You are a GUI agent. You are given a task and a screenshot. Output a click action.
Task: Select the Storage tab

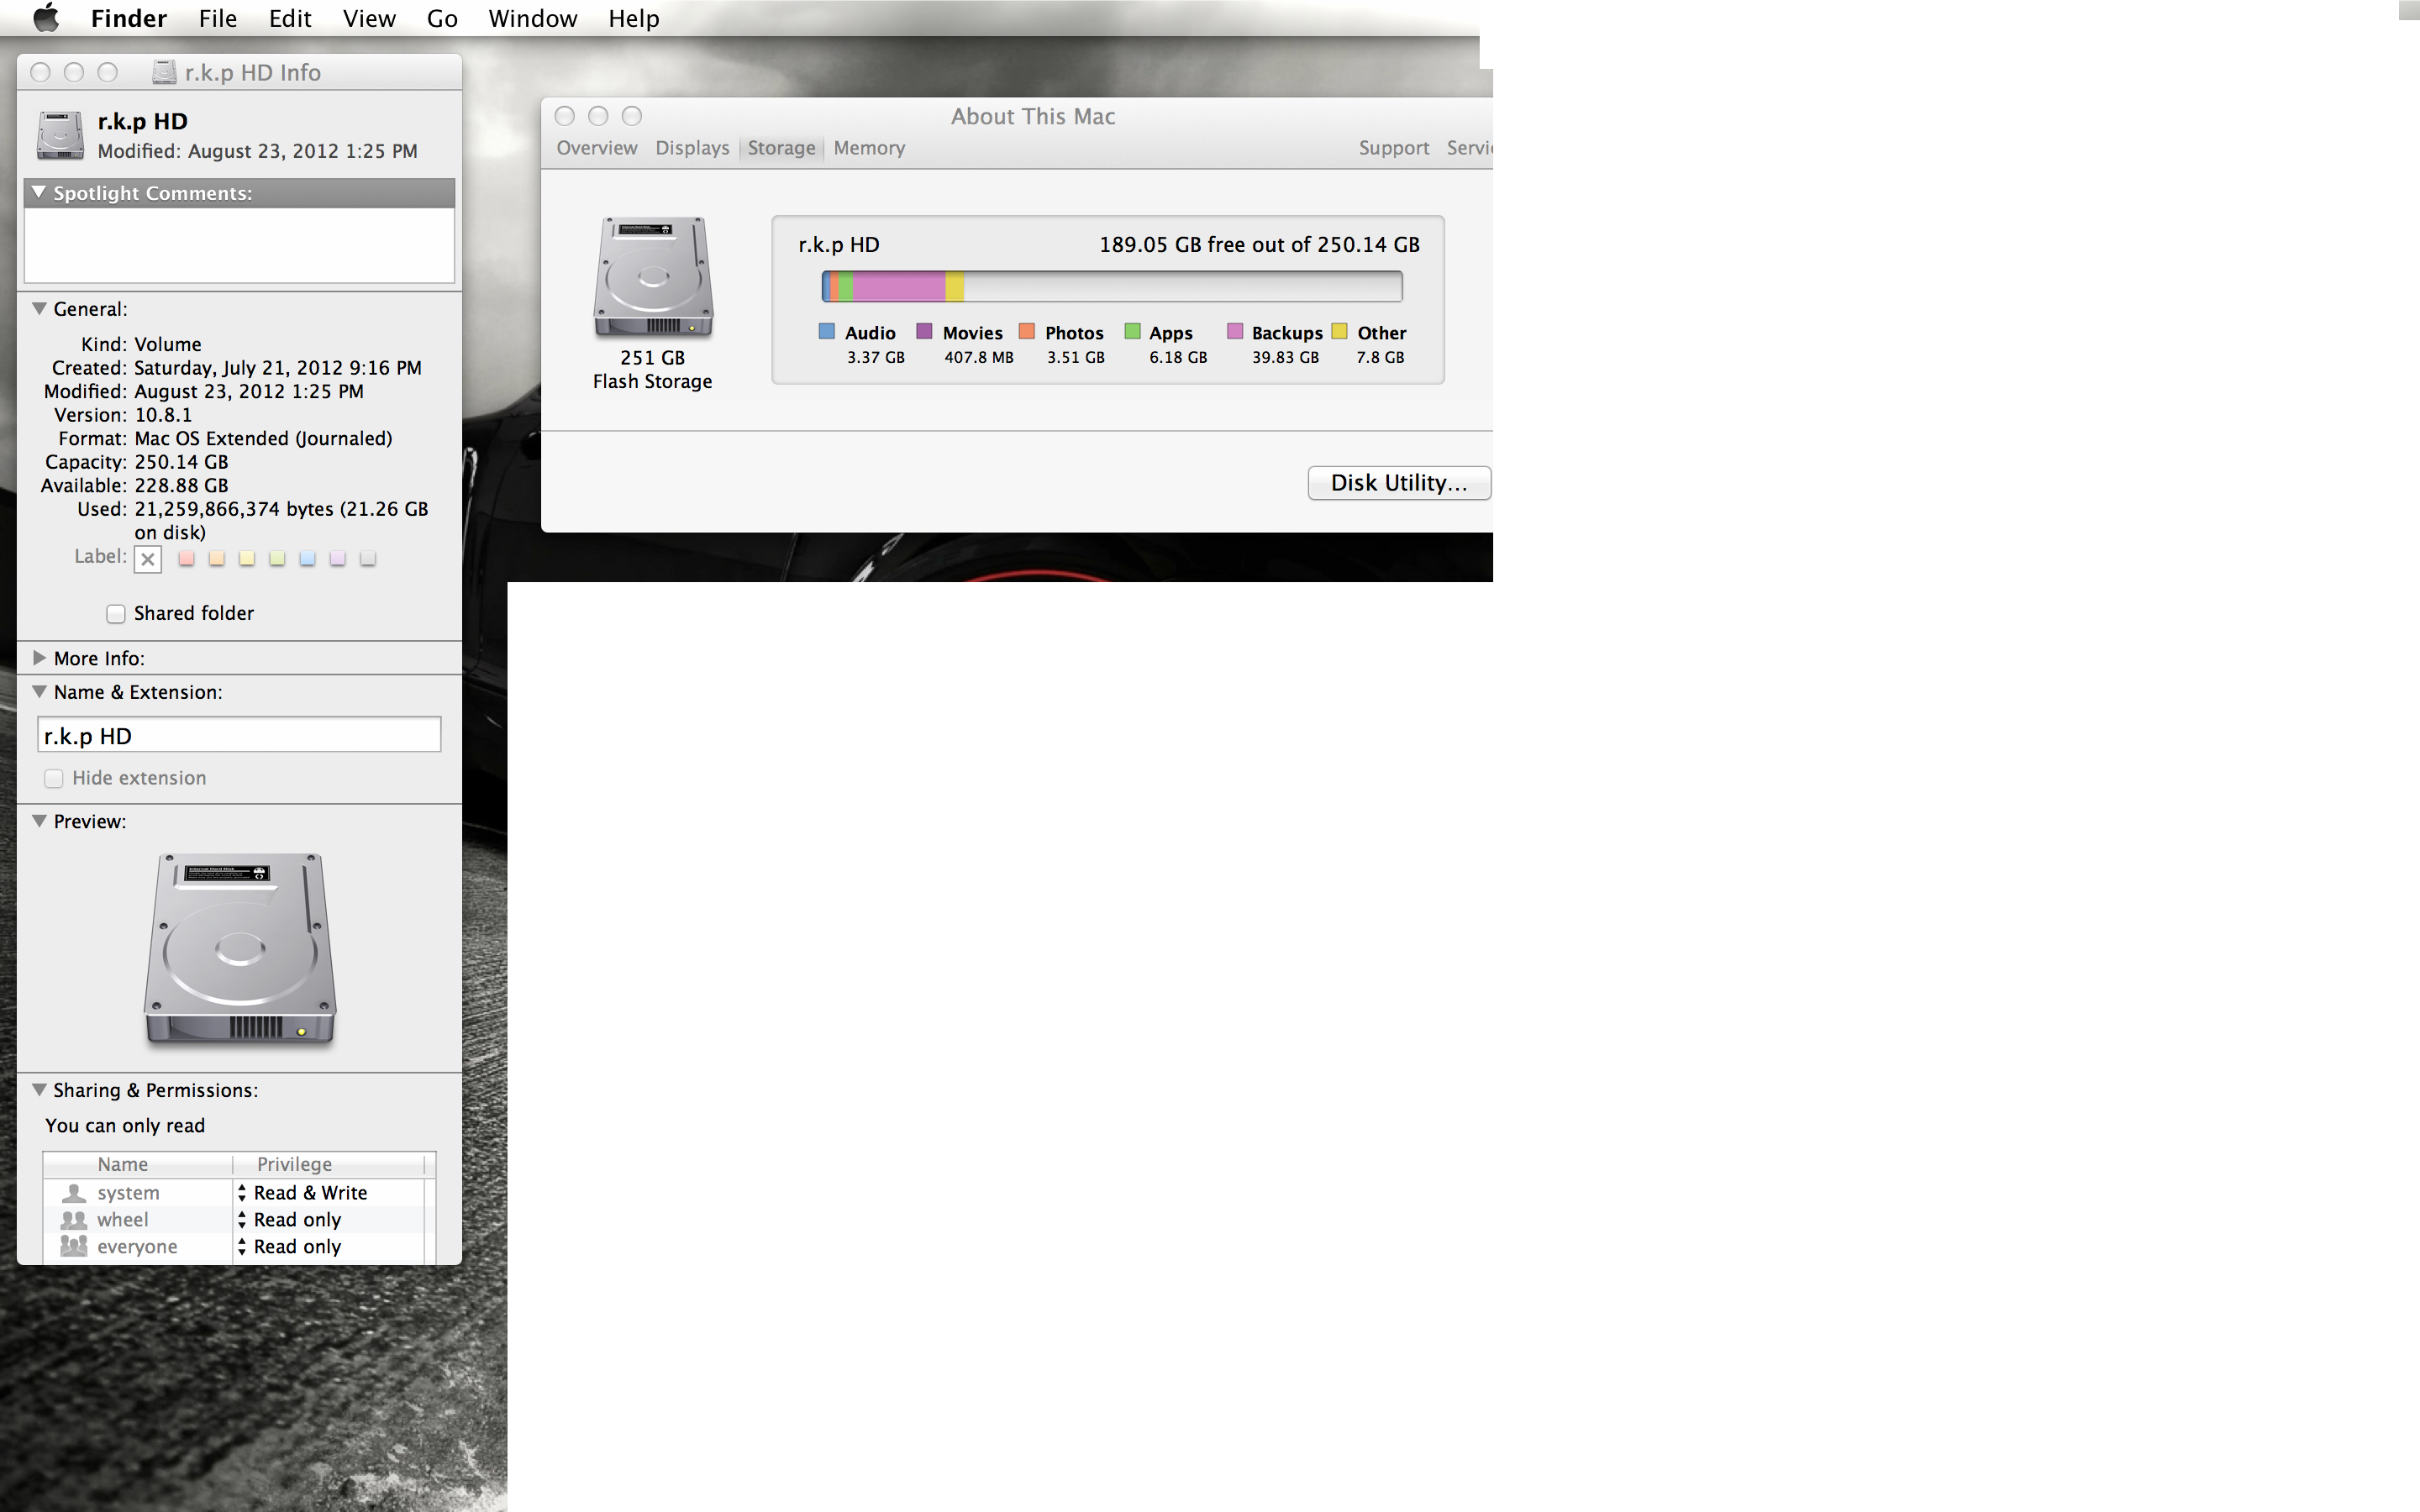781,148
